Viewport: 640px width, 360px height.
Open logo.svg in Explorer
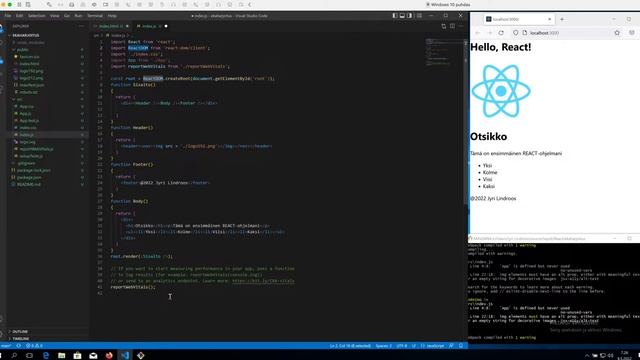point(27,142)
